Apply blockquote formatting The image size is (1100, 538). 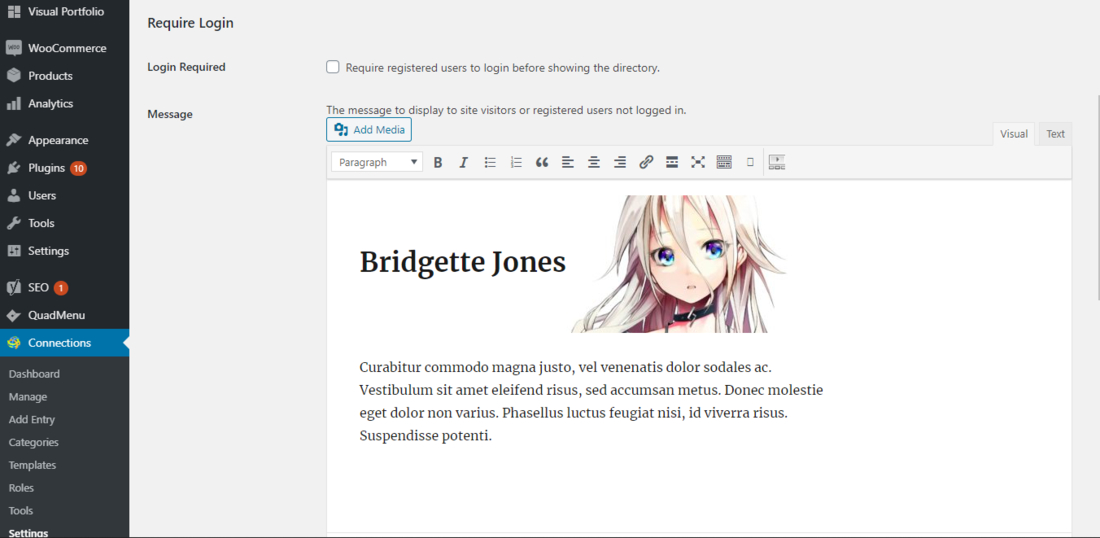point(542,162)
